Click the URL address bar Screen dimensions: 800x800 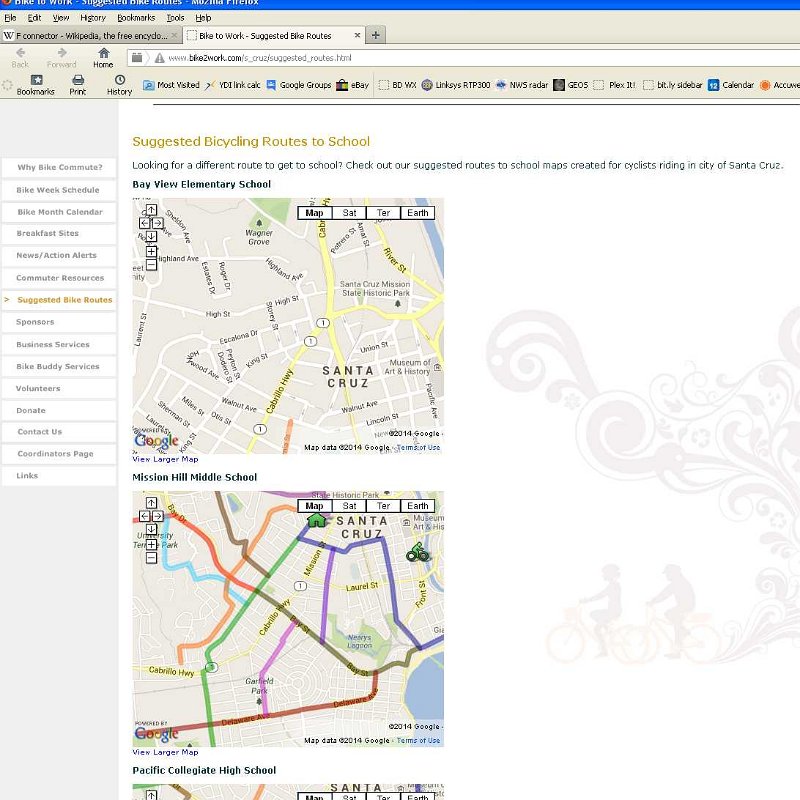click(400, 58)
